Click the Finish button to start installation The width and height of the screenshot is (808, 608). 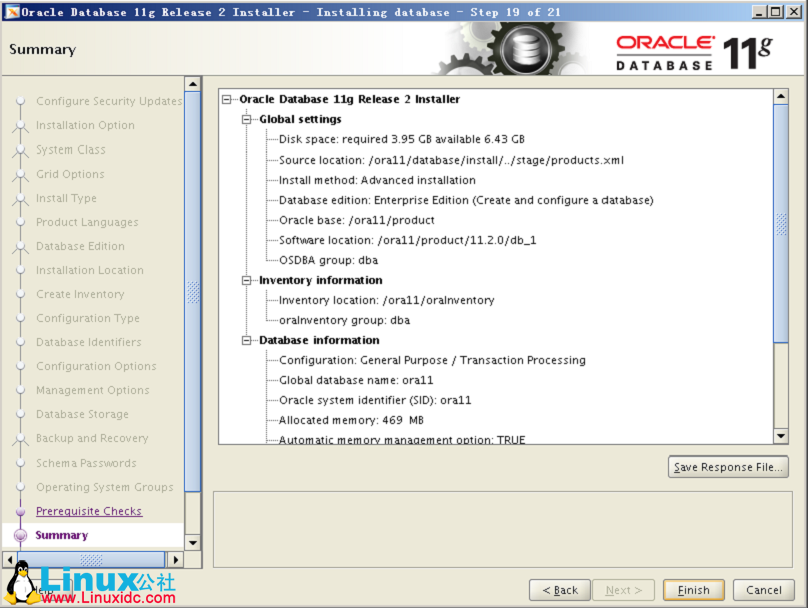(x=693, y=589)
